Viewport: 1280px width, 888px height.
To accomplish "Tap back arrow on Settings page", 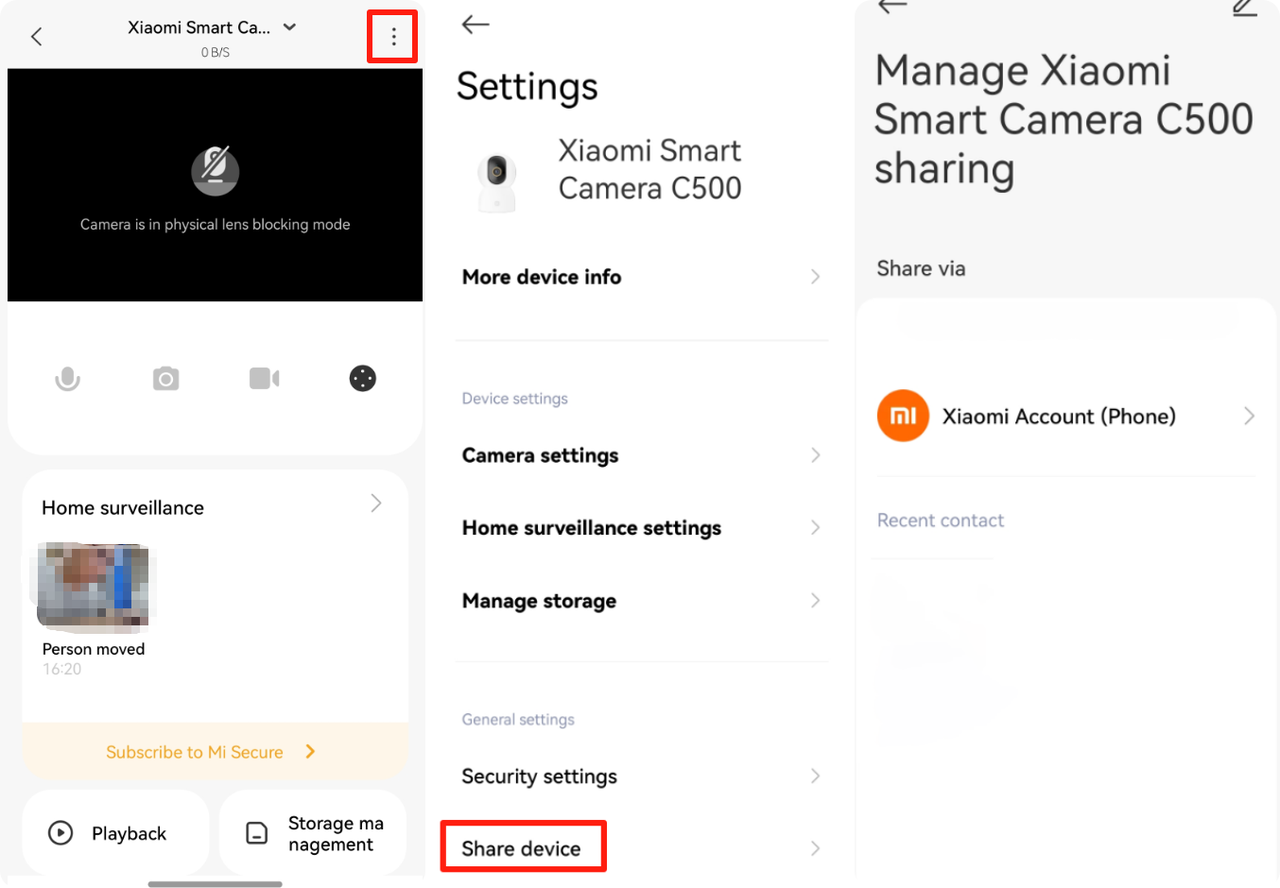I will click(x=476, y=25).
